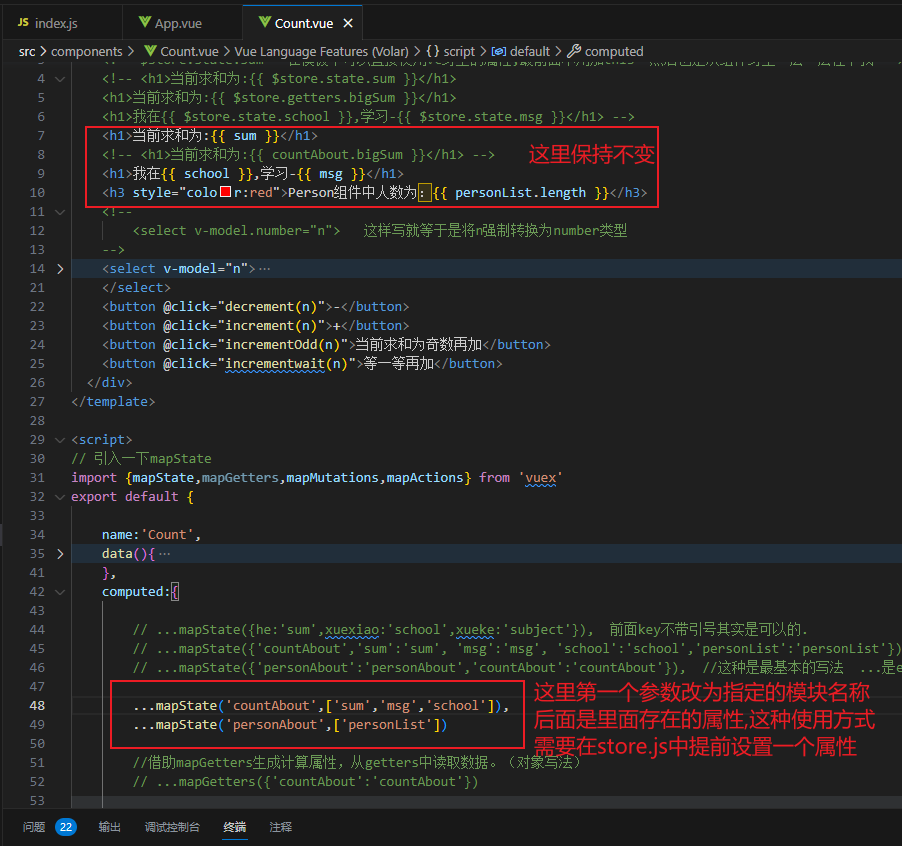Expand folded ellipsis after select v-model

pos(265,269)
